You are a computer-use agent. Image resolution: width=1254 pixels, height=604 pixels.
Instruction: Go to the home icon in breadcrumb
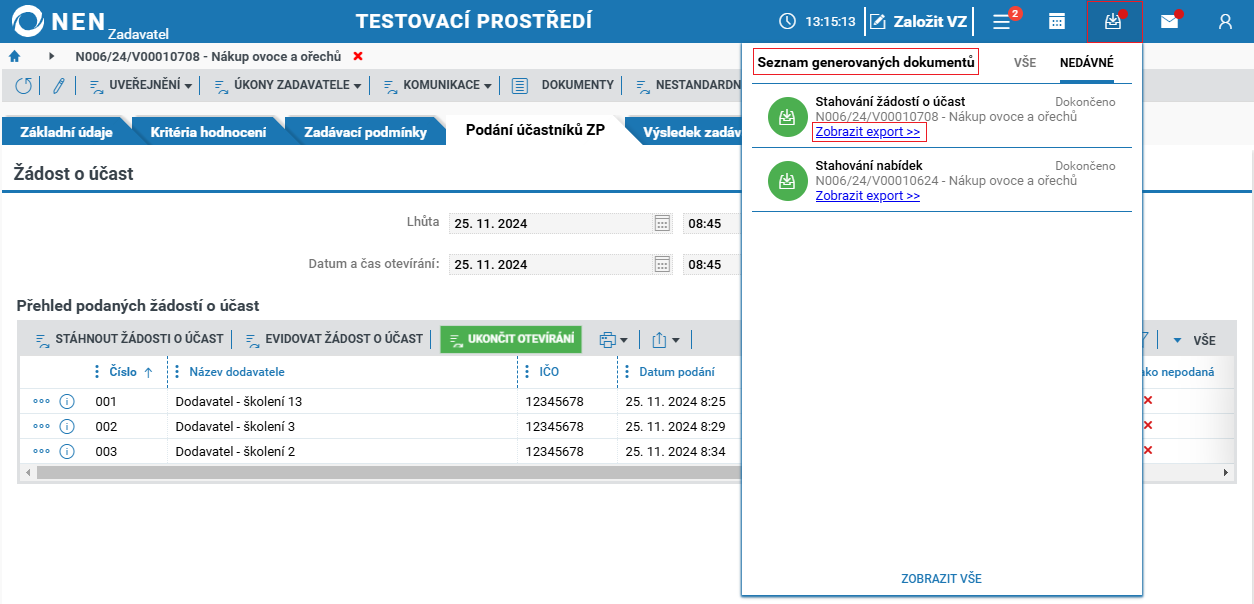(x=14, y=56)
